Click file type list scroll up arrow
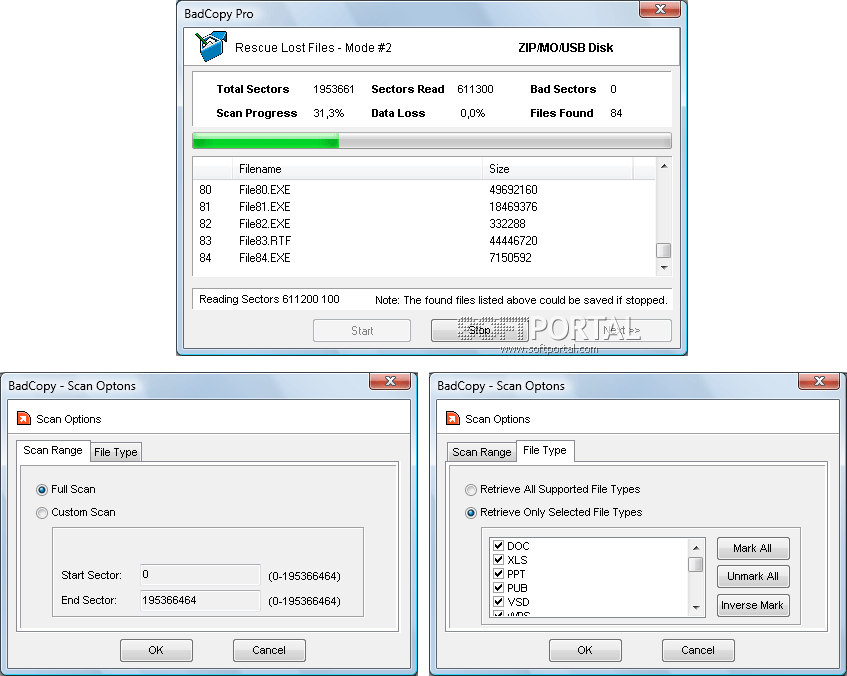The image size is (847, 676). (696, 548)
